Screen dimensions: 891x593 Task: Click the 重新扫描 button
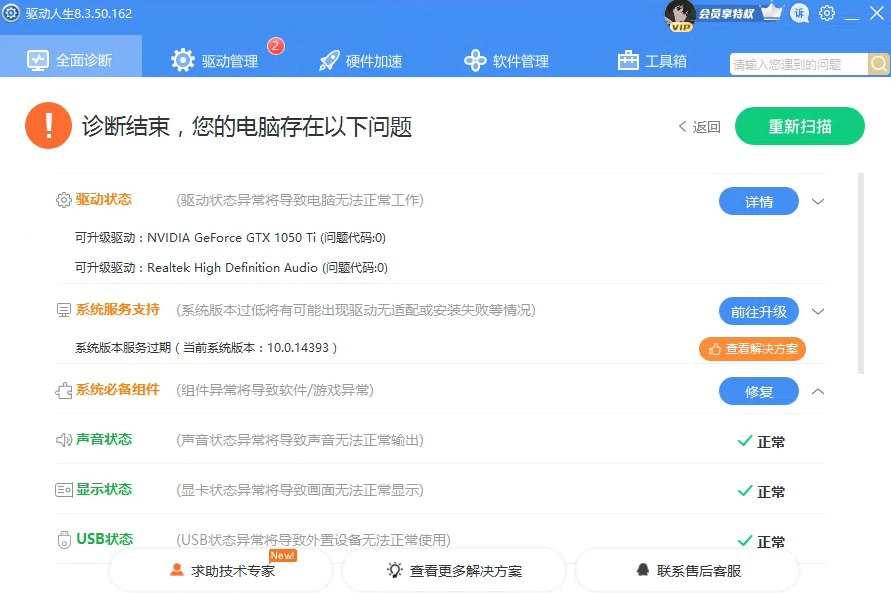pyautogui.click(x=800, y=126)
